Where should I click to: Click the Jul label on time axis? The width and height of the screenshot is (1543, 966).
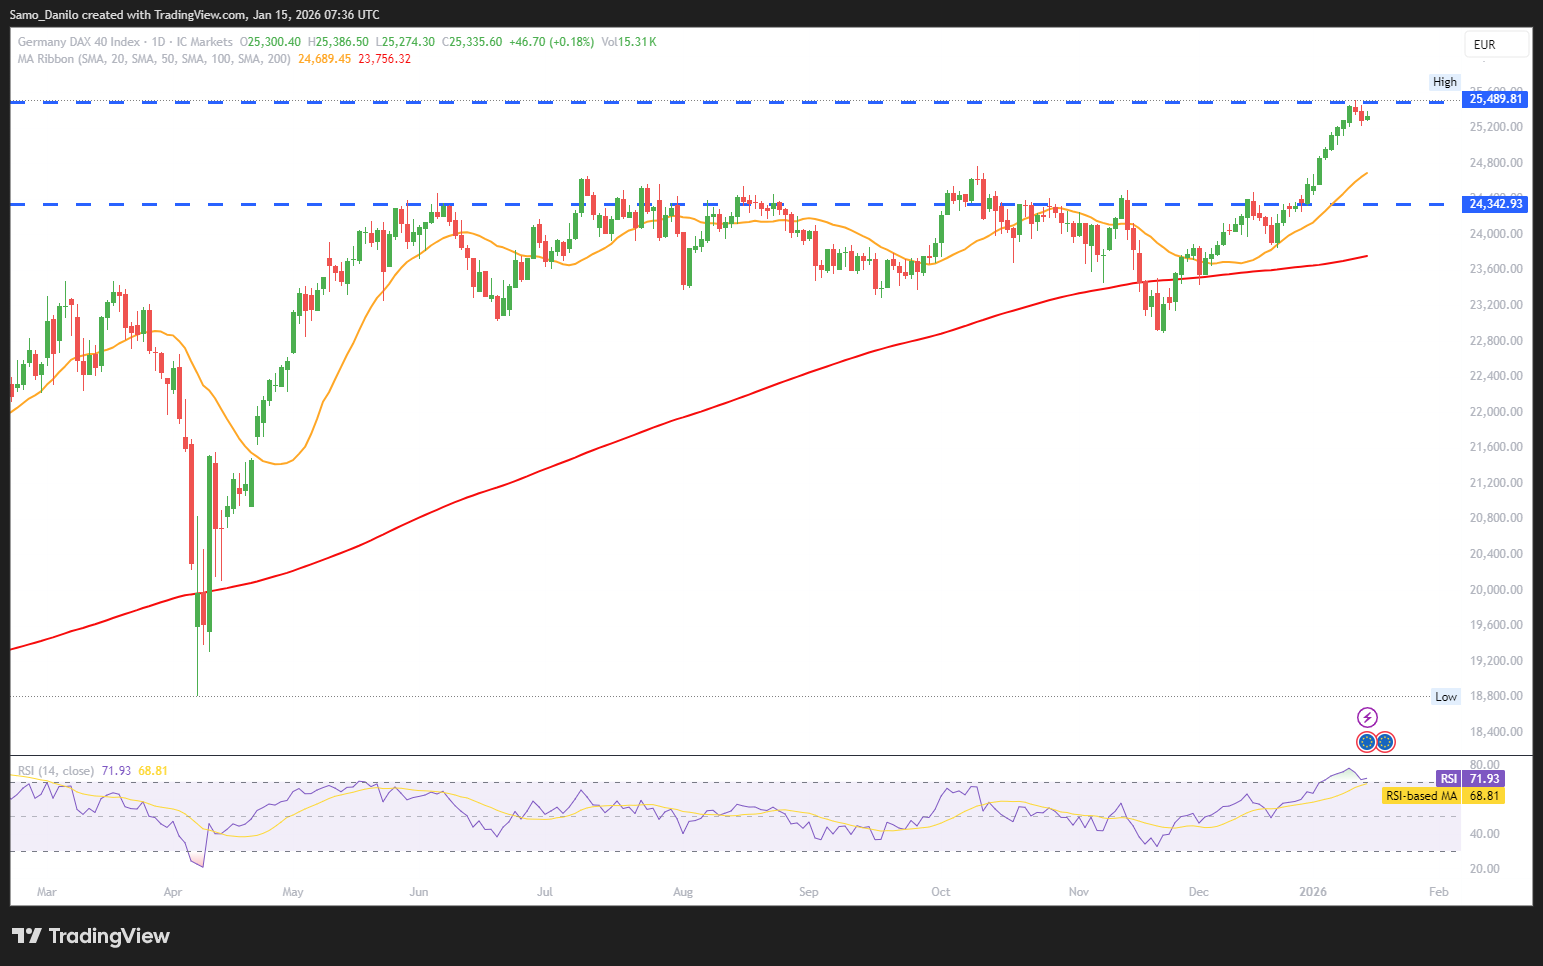pyautogui.click(x=545, y=892)
